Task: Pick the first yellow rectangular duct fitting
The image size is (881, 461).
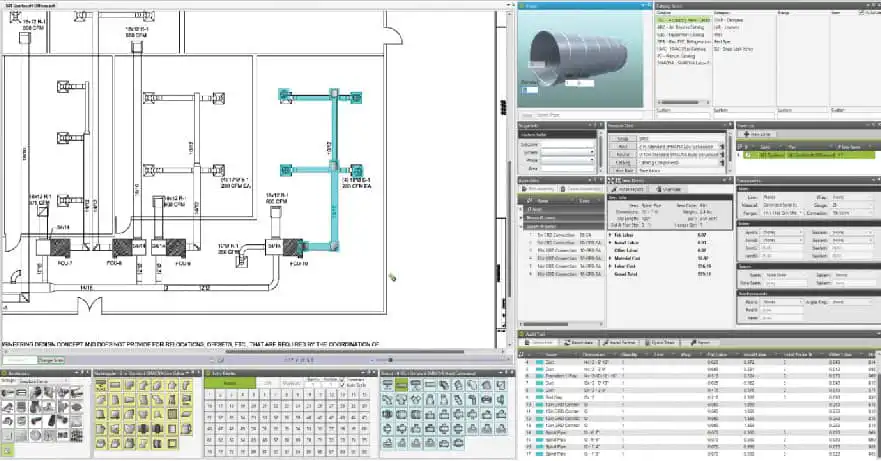Action: pos(102,385)
